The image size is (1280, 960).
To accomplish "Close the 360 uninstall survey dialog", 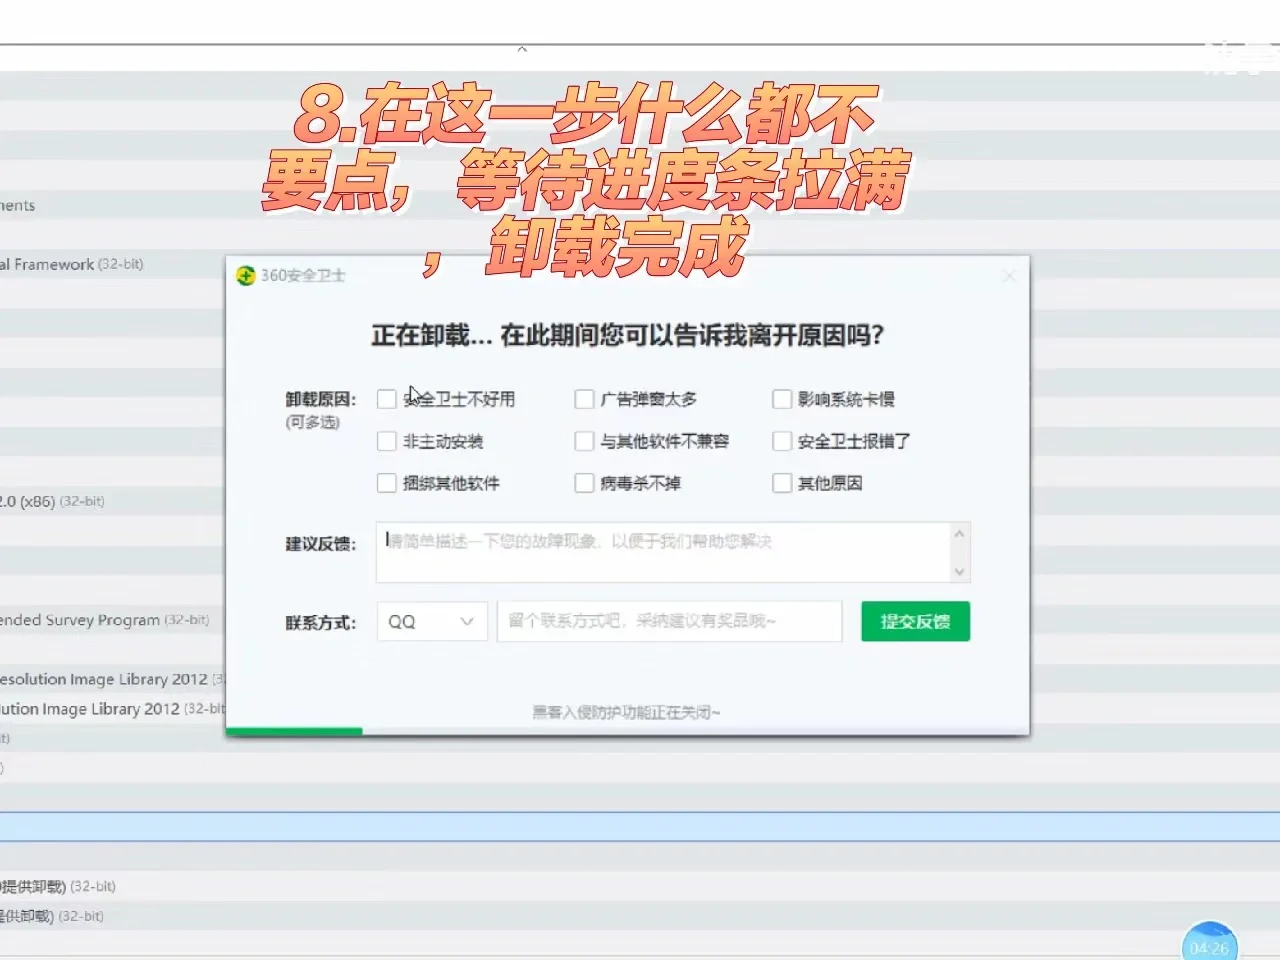I will pyautogui.click(x=1009, y=275).
